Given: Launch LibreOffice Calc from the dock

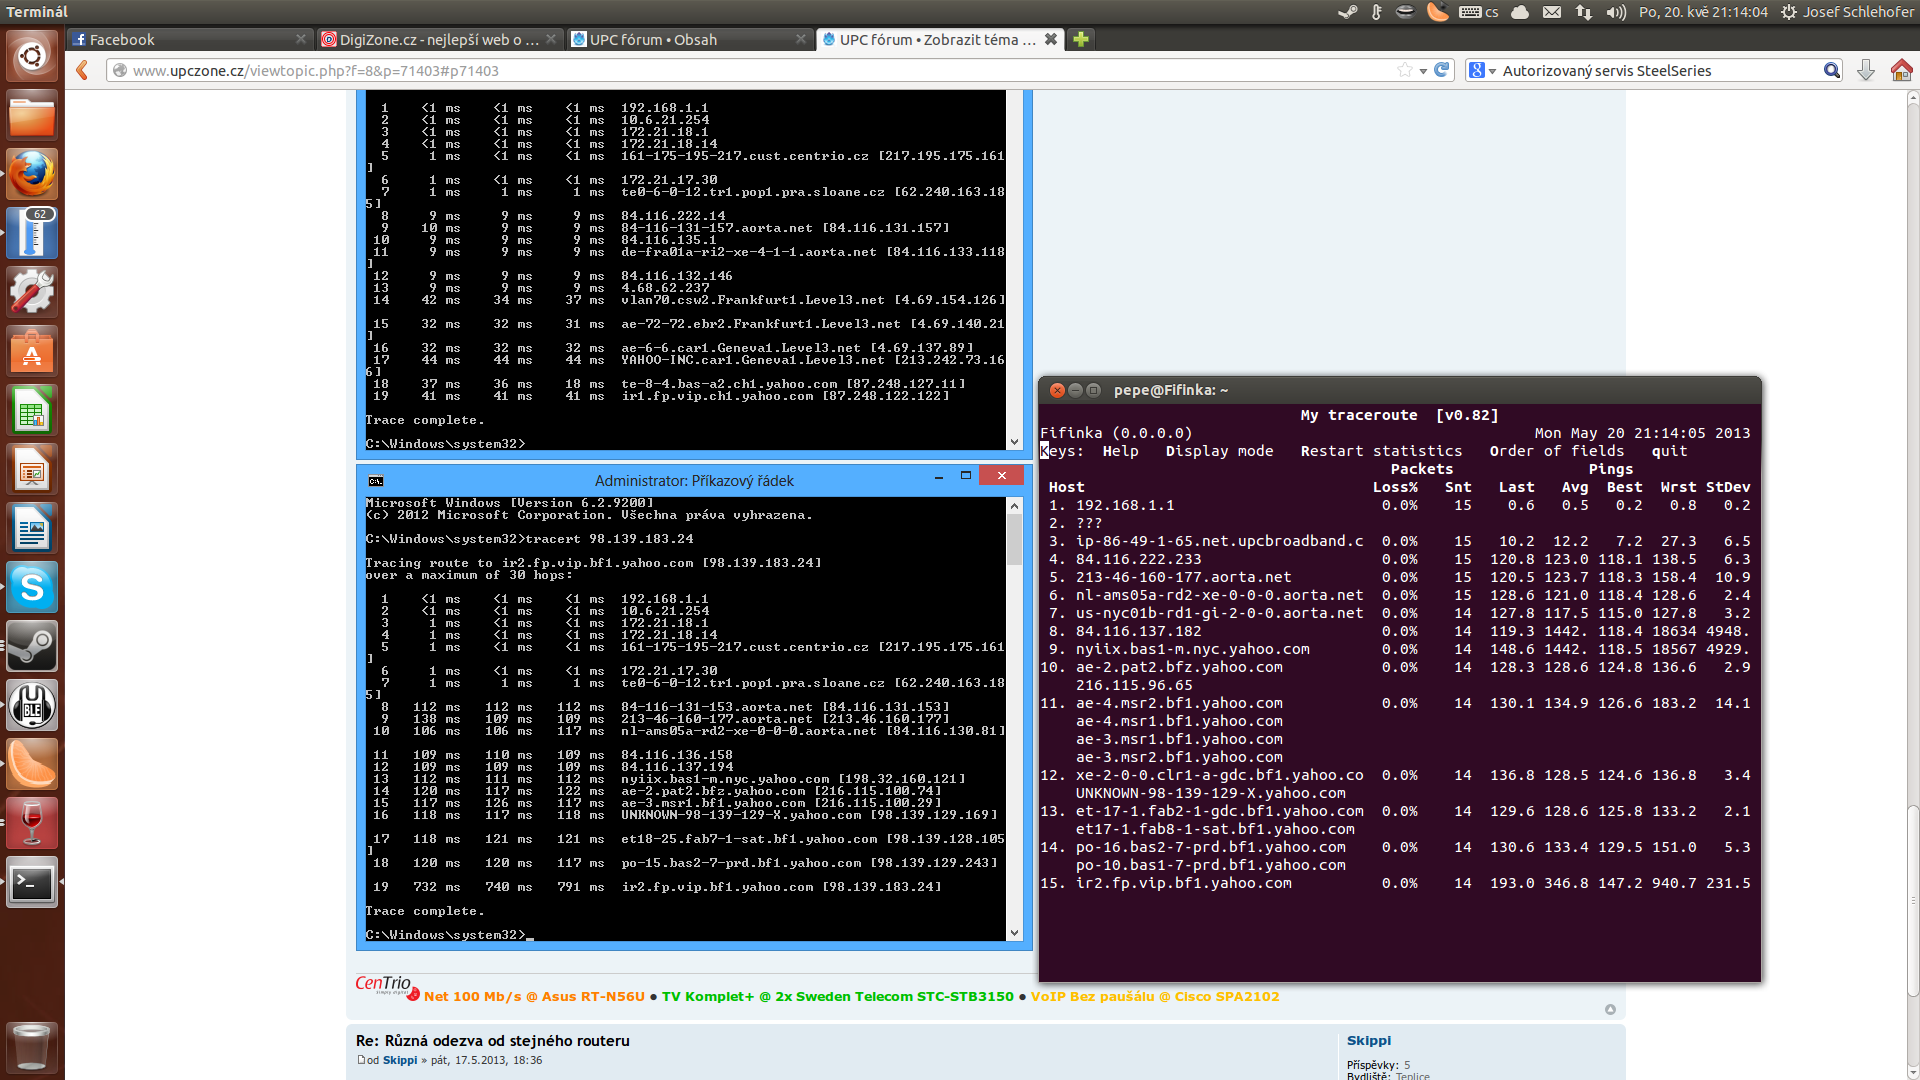Looking at the screenshot, I should pos(32,410).
